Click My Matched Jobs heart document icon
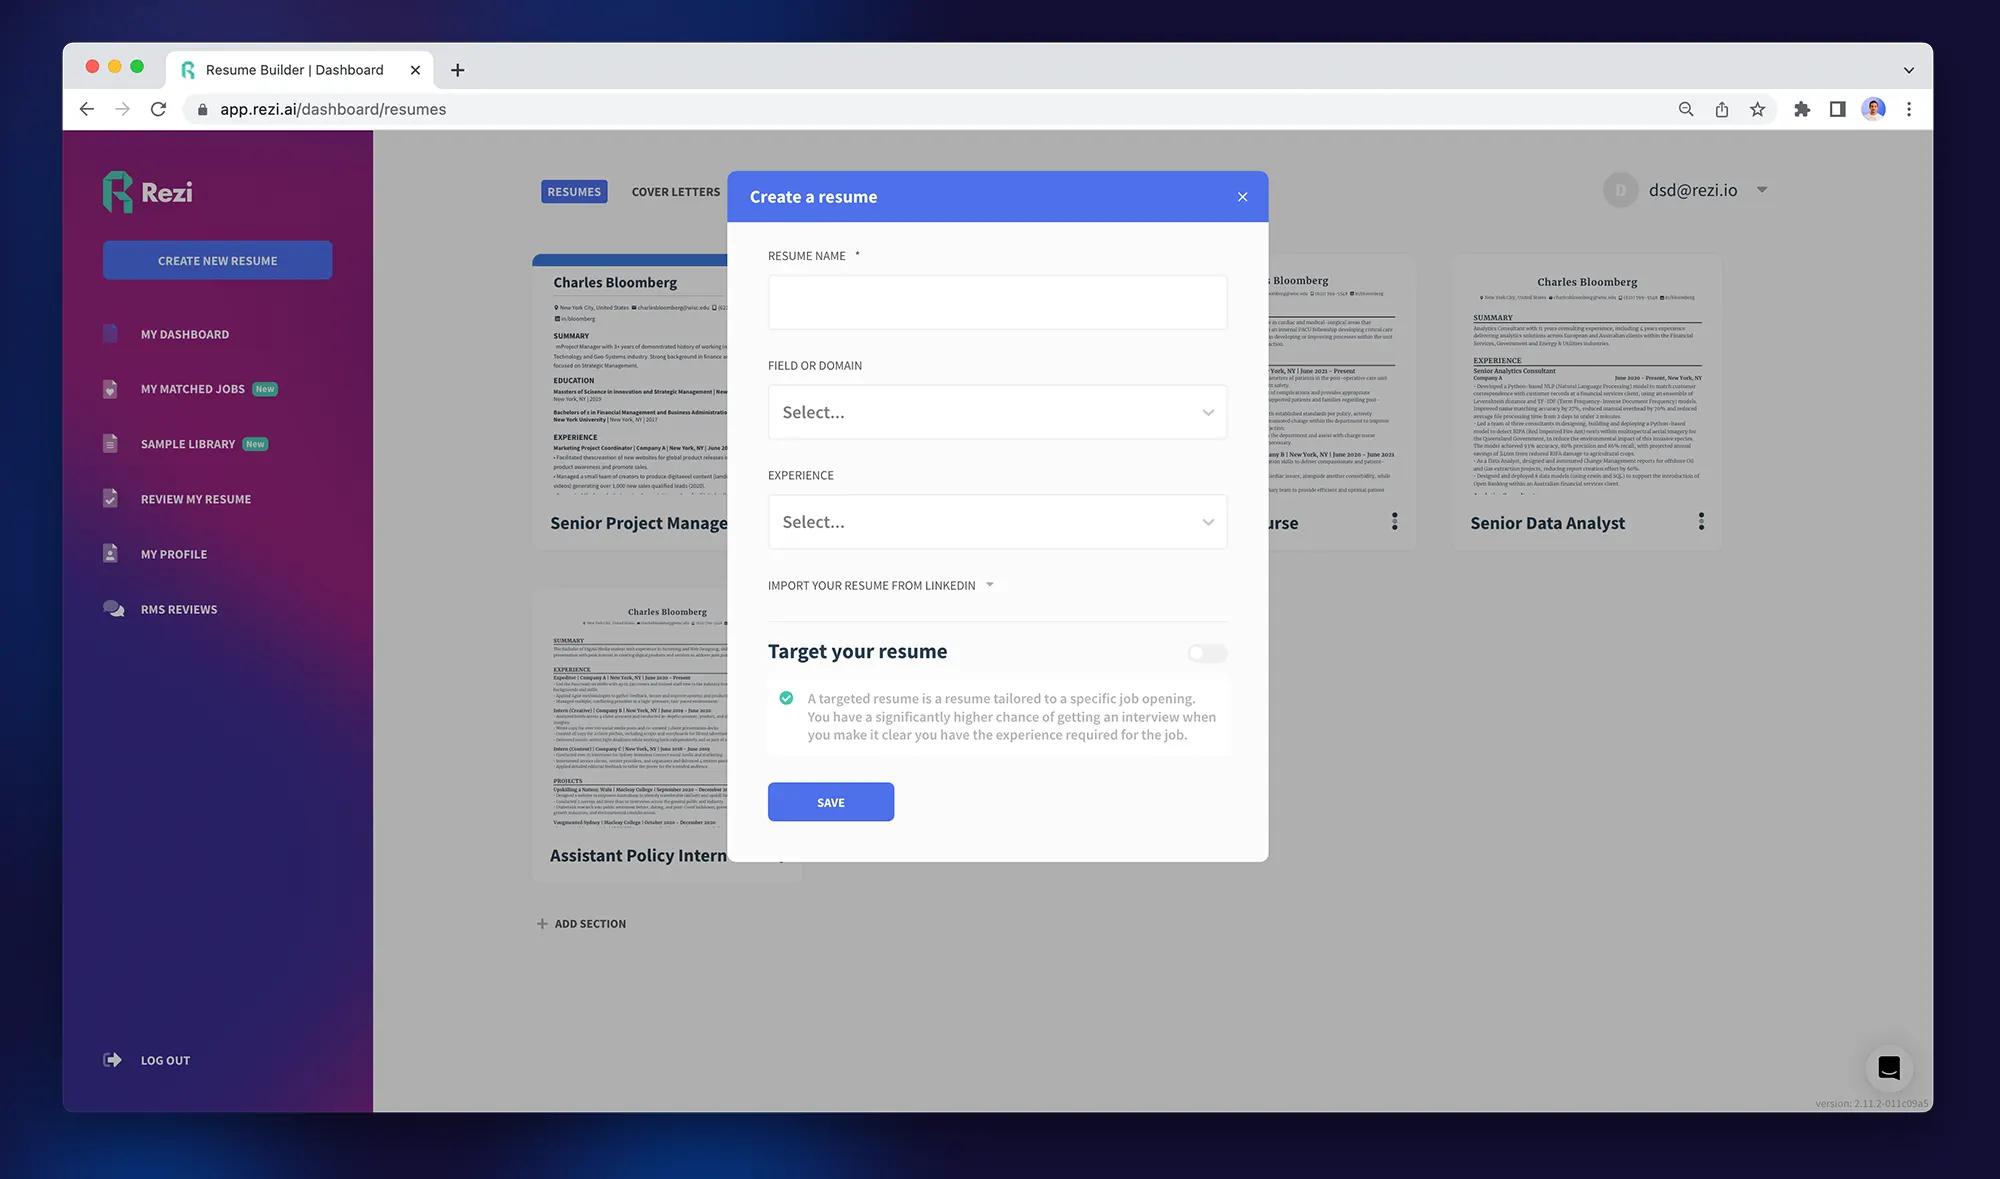 [x=110, y=389]
